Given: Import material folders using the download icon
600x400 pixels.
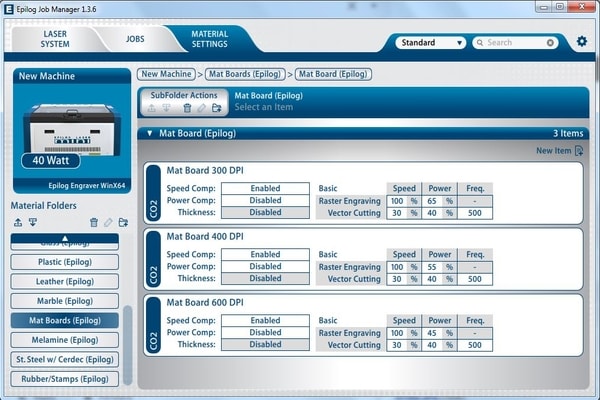Looking at the screenshot, I should pyautogui.click(x=33, y=222).
